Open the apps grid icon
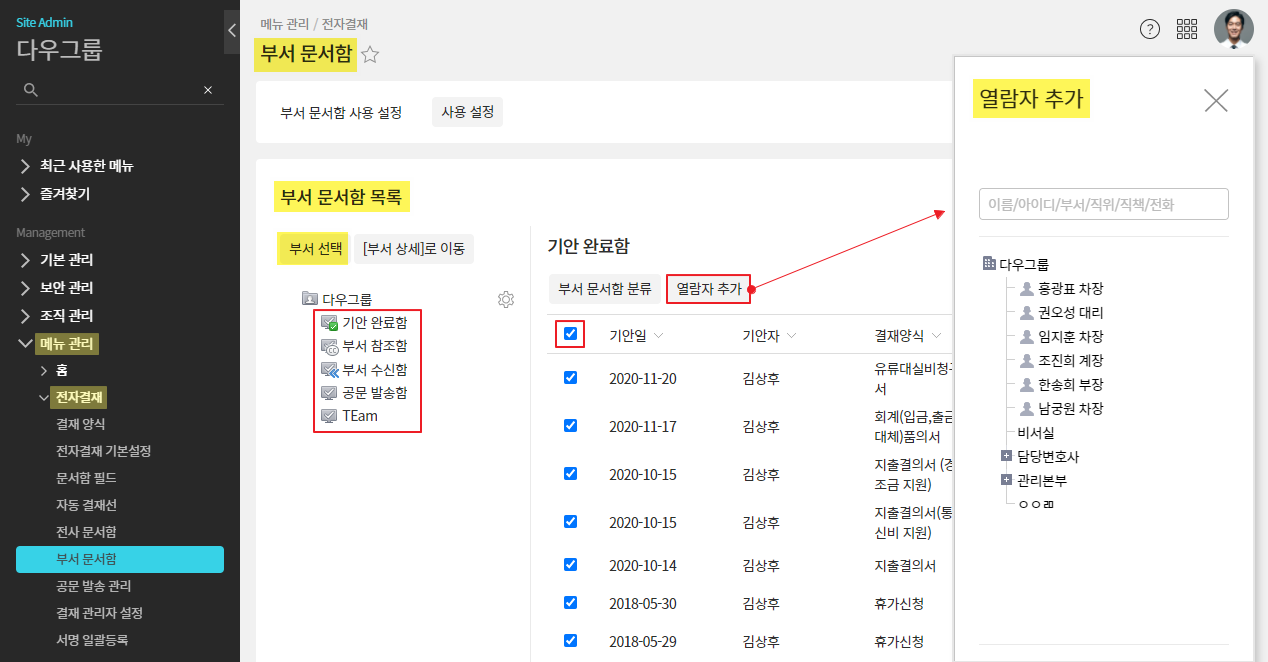Image resolution: width=1268 pixels, height=662 pixels. pyautogui.click(x=1187, y=29)
